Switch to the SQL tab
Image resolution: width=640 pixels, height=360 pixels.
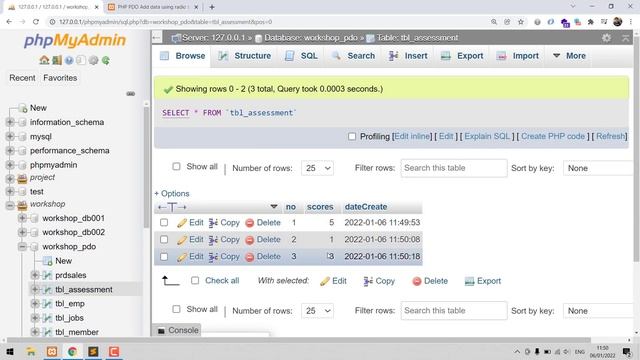(x=301, y=56)
